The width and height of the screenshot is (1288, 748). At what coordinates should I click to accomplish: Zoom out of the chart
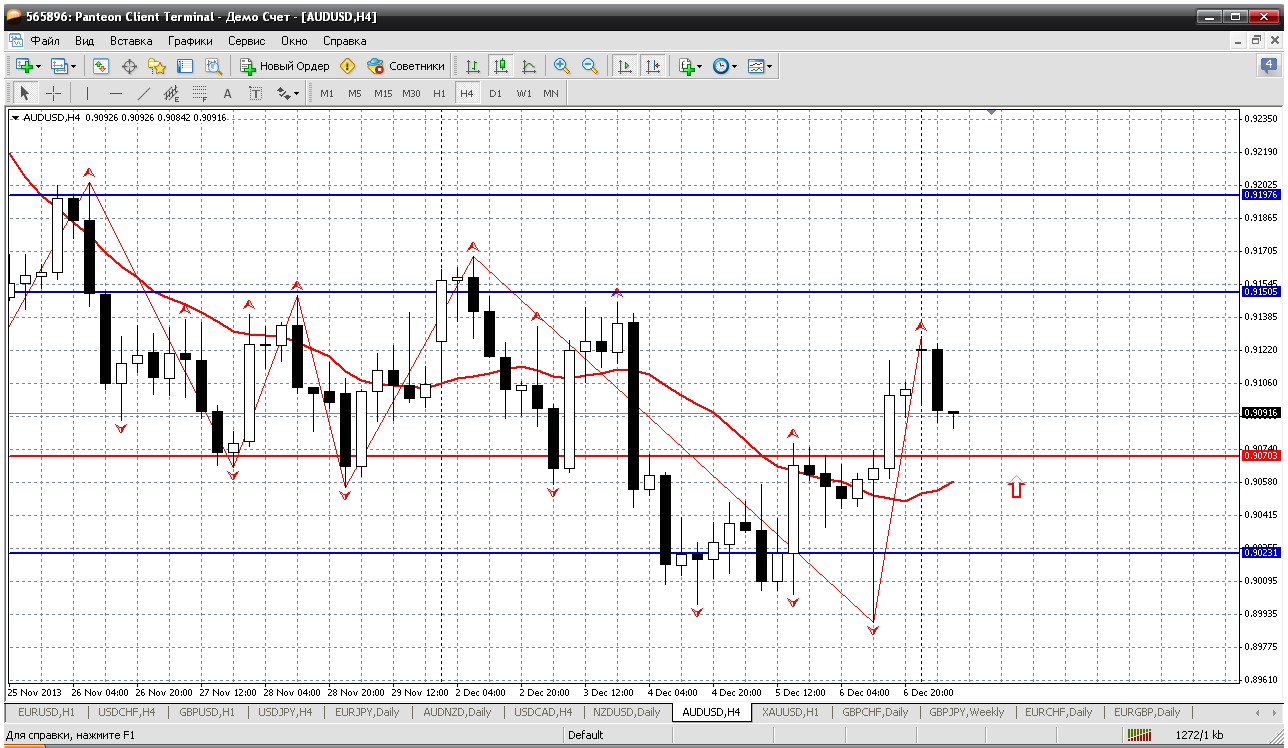click(x=590, y=66)
